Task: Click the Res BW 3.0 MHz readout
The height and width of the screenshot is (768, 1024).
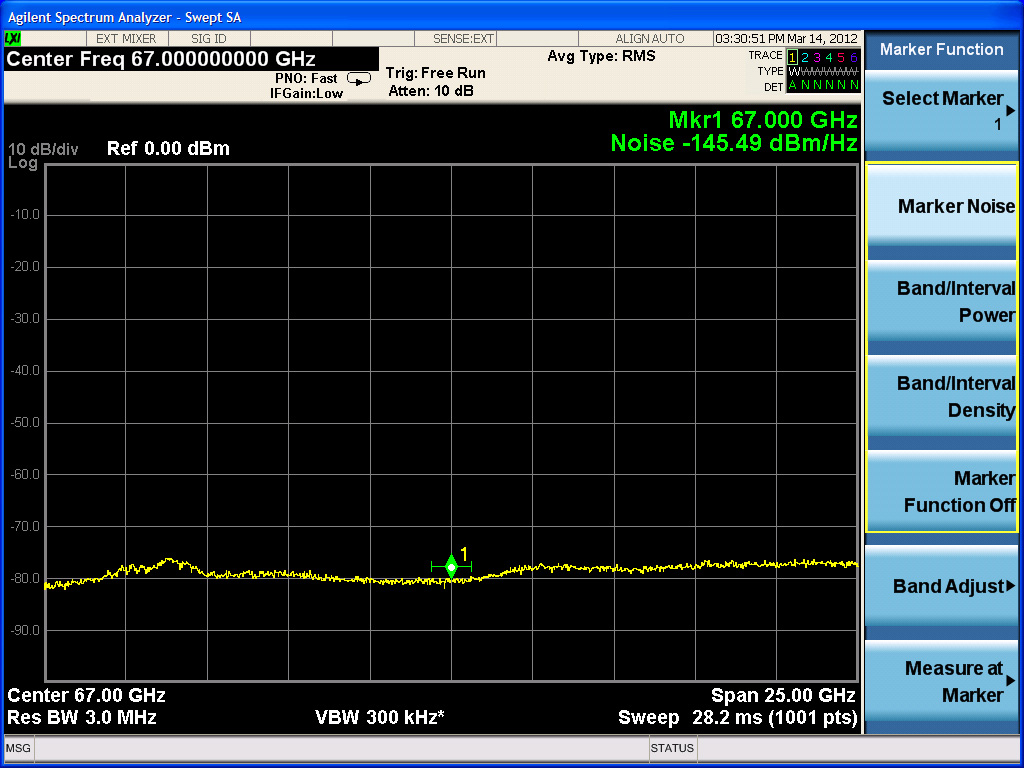Action: pos(82,717)
